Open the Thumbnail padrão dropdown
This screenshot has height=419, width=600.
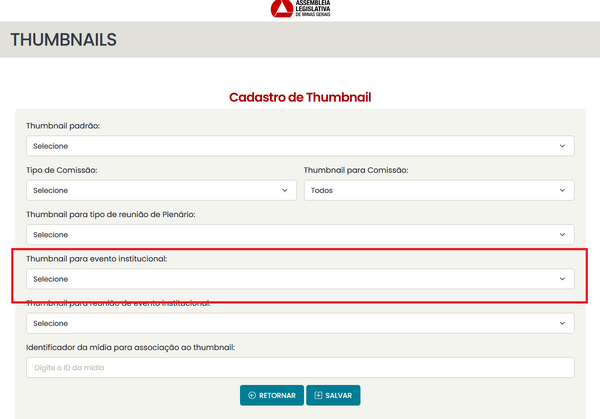click(x=300, y=146)
